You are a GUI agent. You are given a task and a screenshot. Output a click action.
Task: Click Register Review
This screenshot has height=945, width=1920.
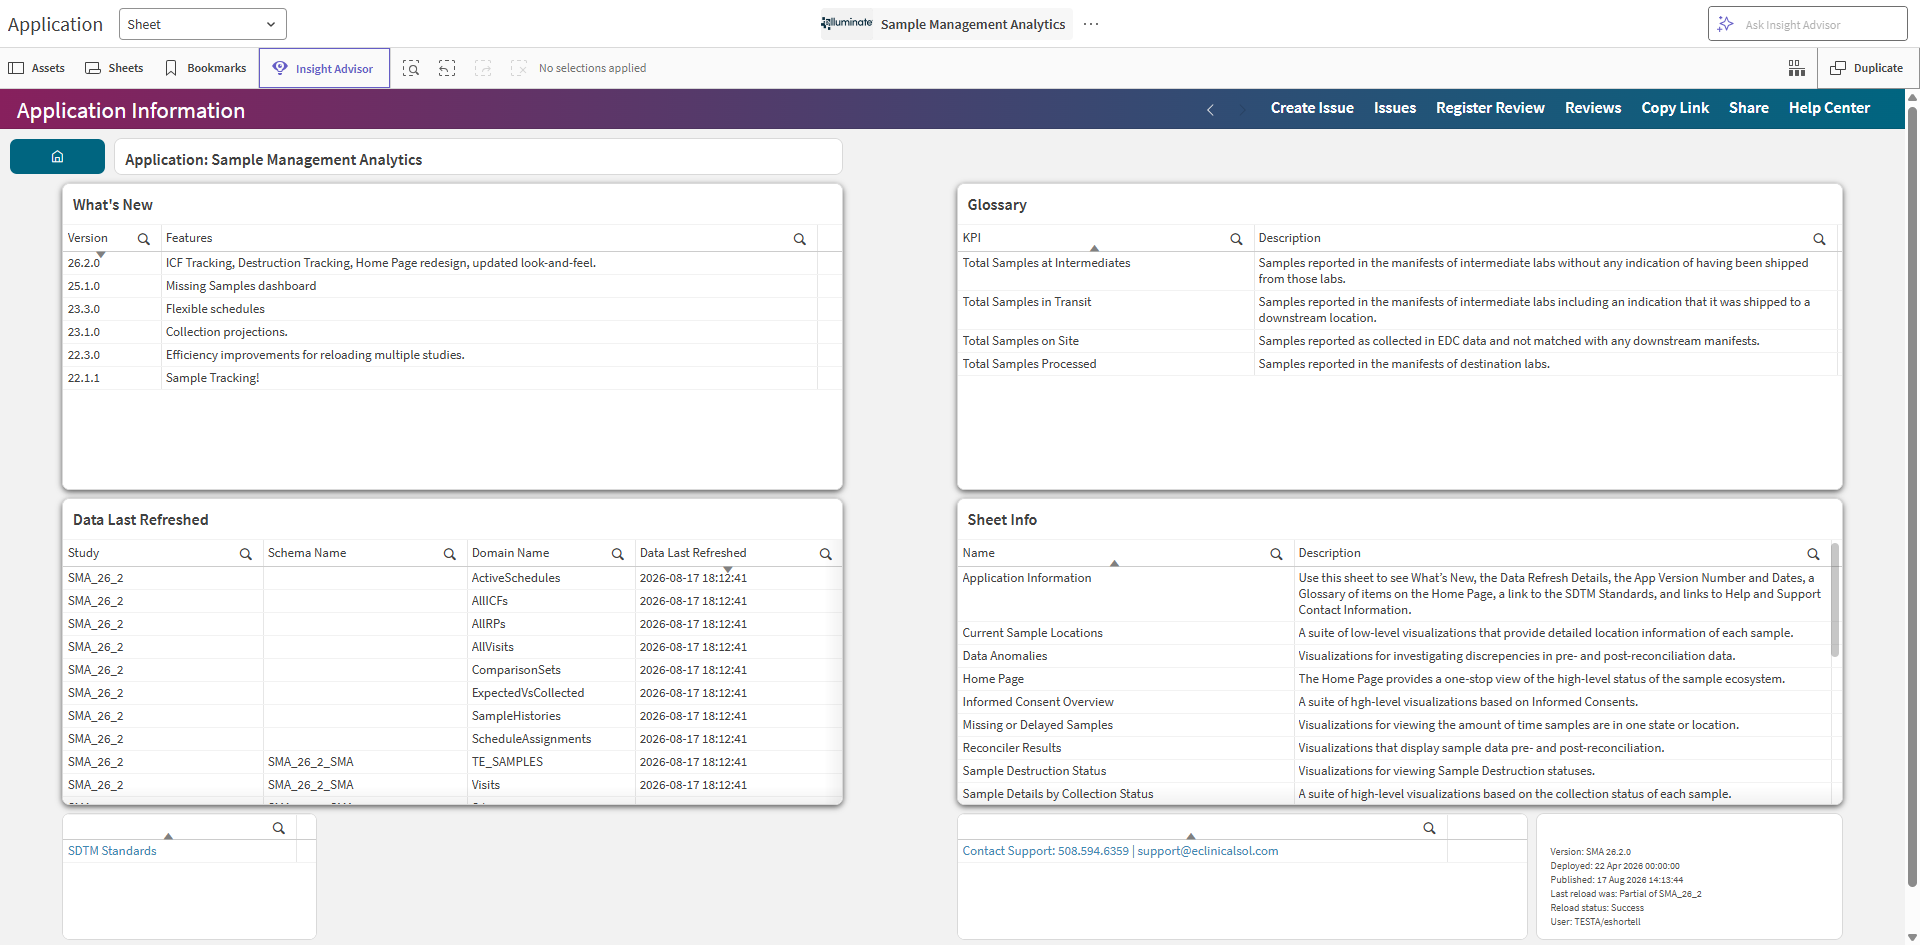click(1490, 108)
